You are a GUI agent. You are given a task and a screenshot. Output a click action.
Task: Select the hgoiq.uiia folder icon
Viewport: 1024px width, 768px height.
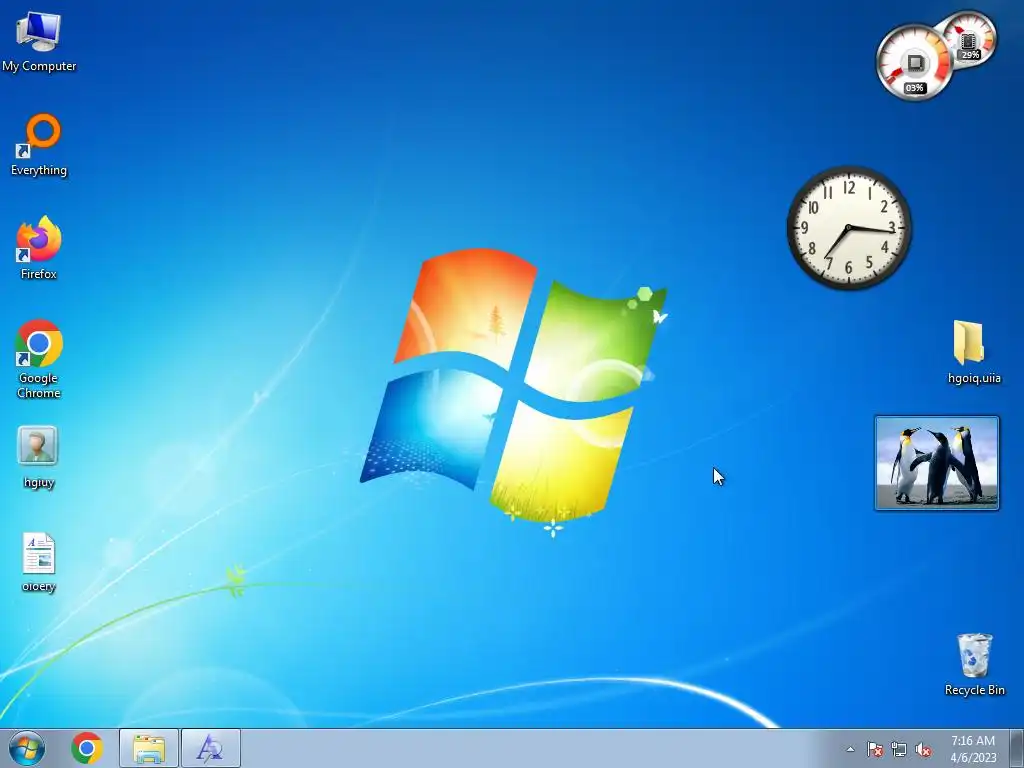coord(974,351)
